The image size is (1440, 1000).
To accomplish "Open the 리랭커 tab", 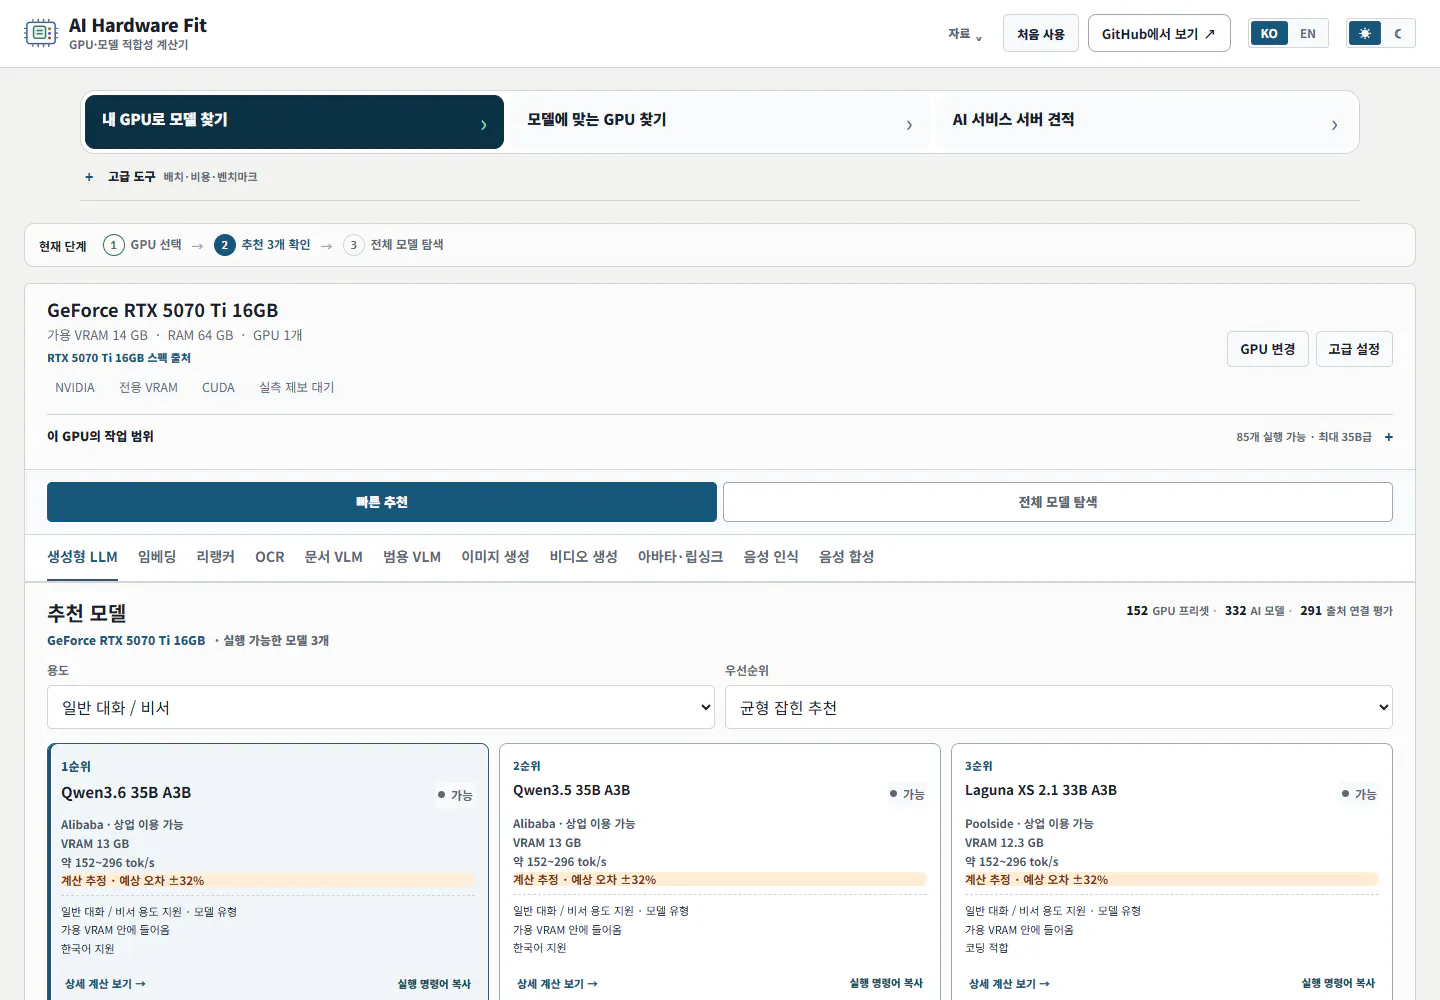I will pyautogui.click(x=216, y=557).
